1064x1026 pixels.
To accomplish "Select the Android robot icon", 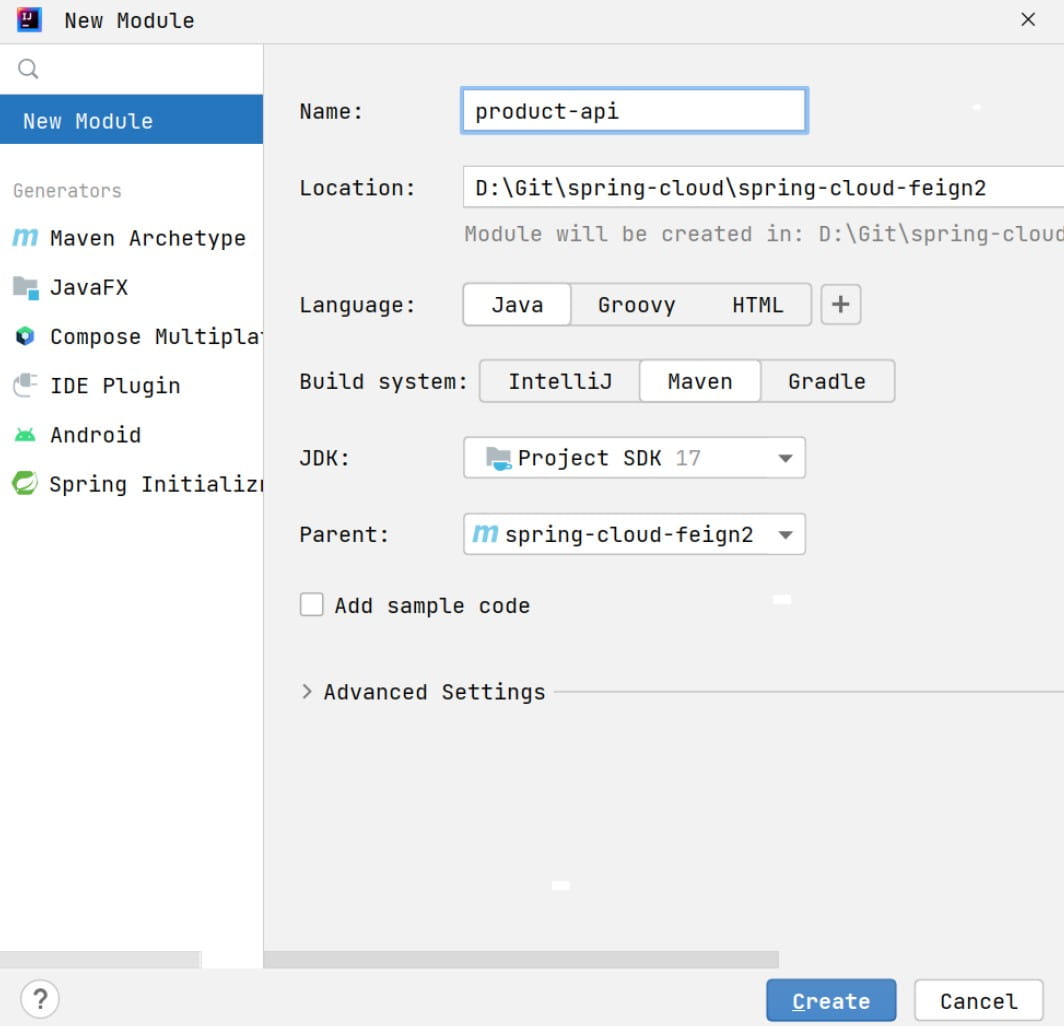I will coord(25,435).
